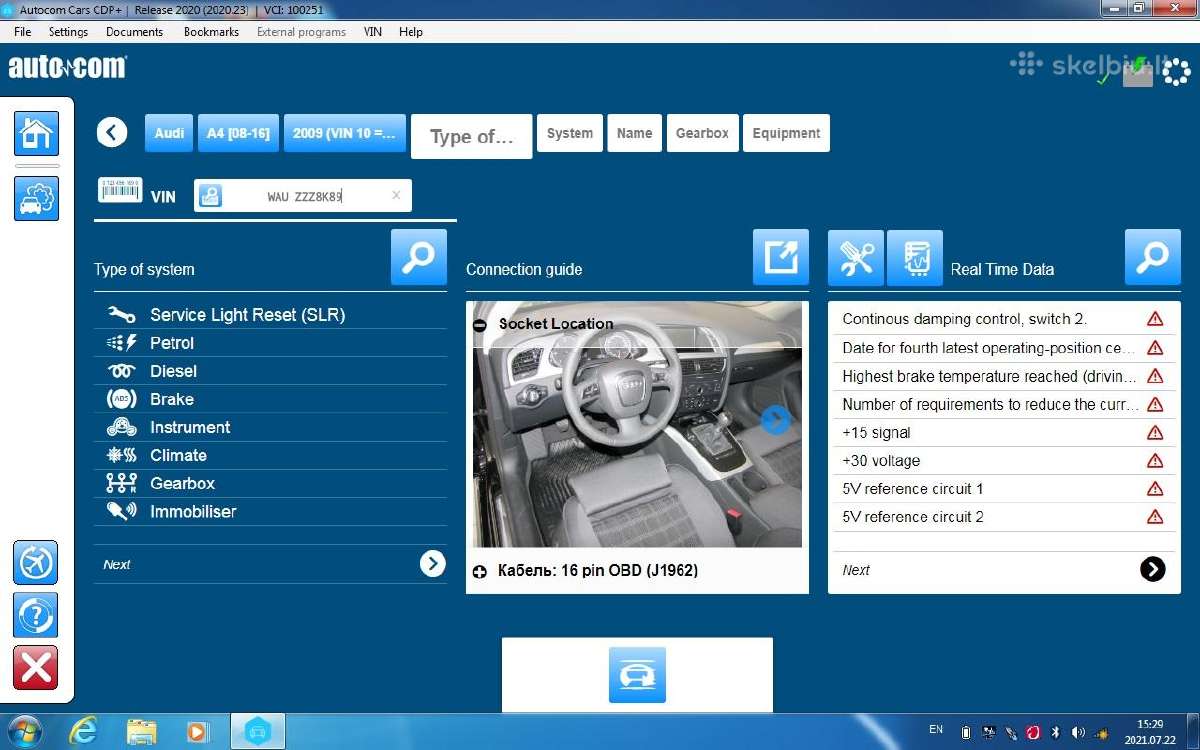Open the media player taskbar icon
The width and height of the screenshot is (1200, 750).
tap(198, 732)
